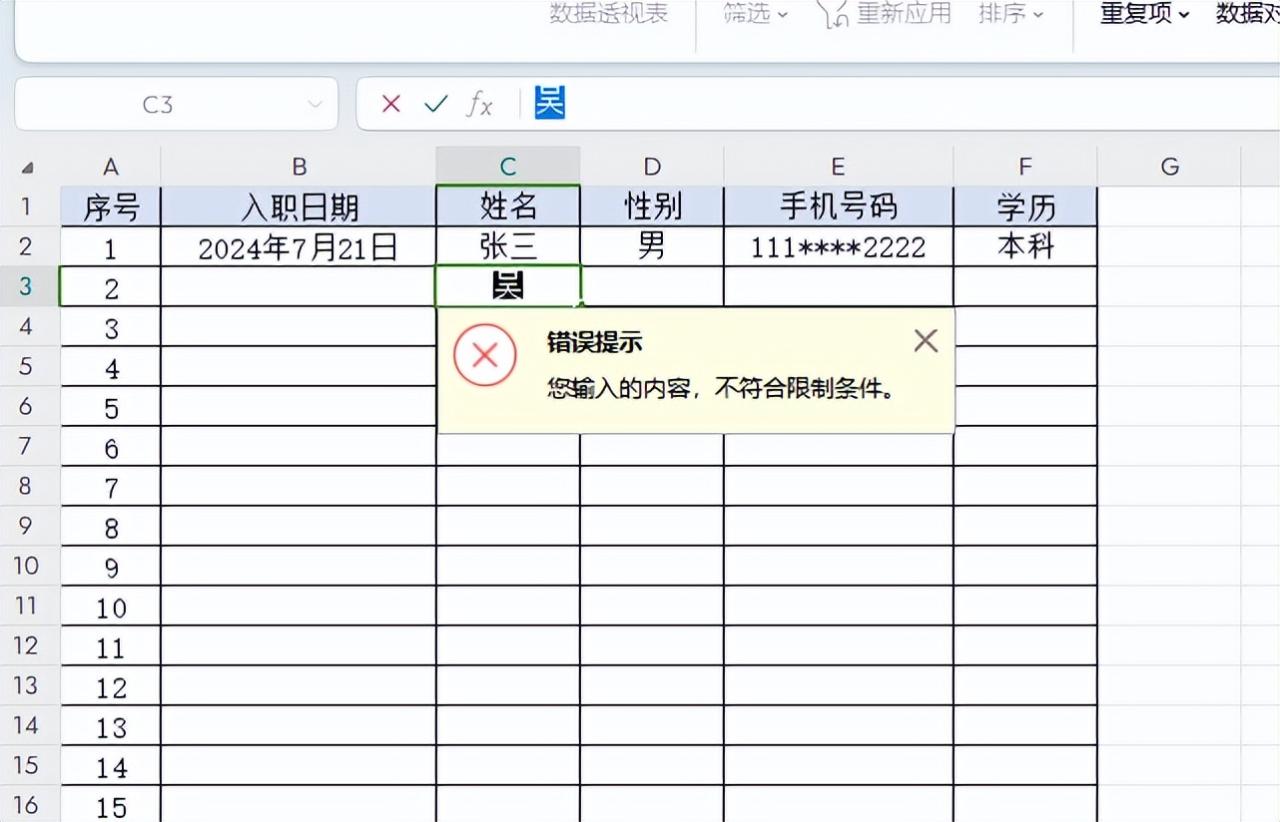Click the 序号 cell showing 9
The width and height of the screenshot is (1280, 822).
click(111, 567)
